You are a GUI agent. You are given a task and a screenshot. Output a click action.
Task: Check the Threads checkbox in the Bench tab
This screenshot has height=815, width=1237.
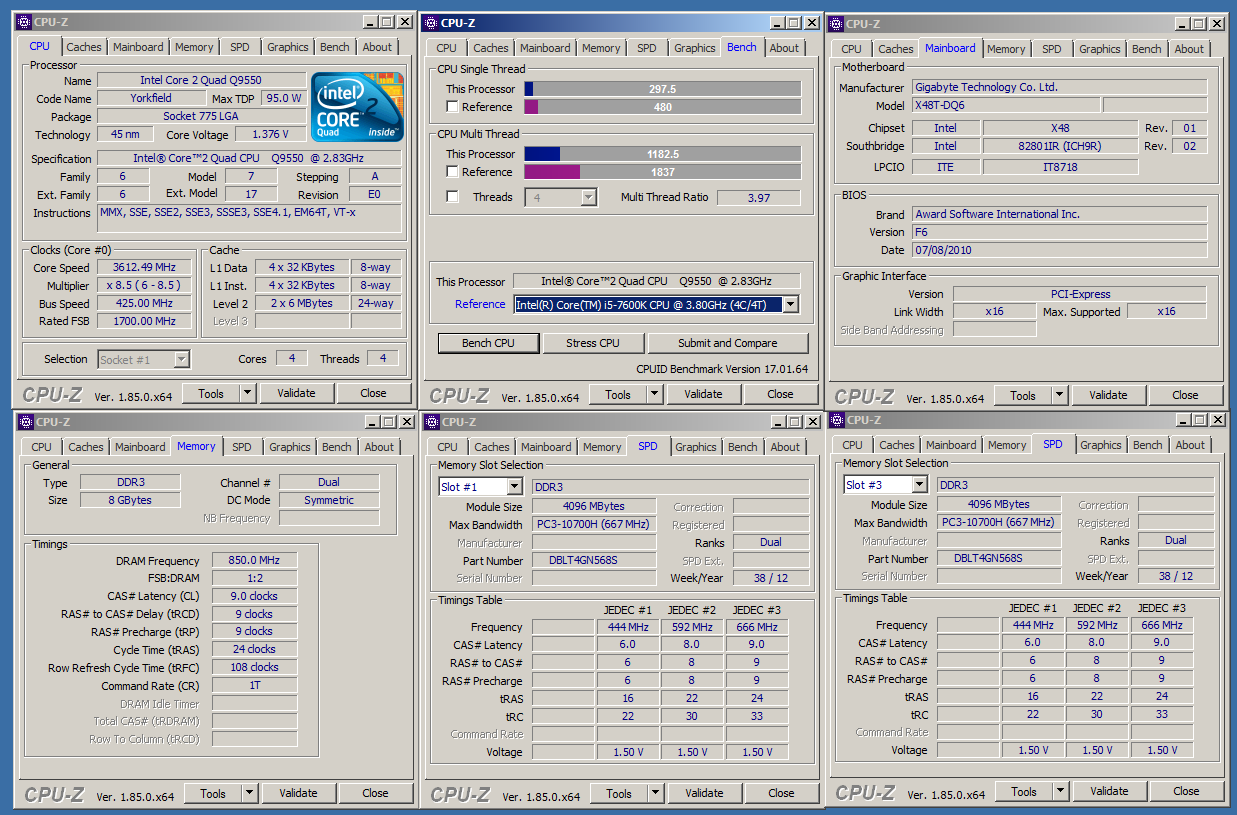[x=453, y=197]
